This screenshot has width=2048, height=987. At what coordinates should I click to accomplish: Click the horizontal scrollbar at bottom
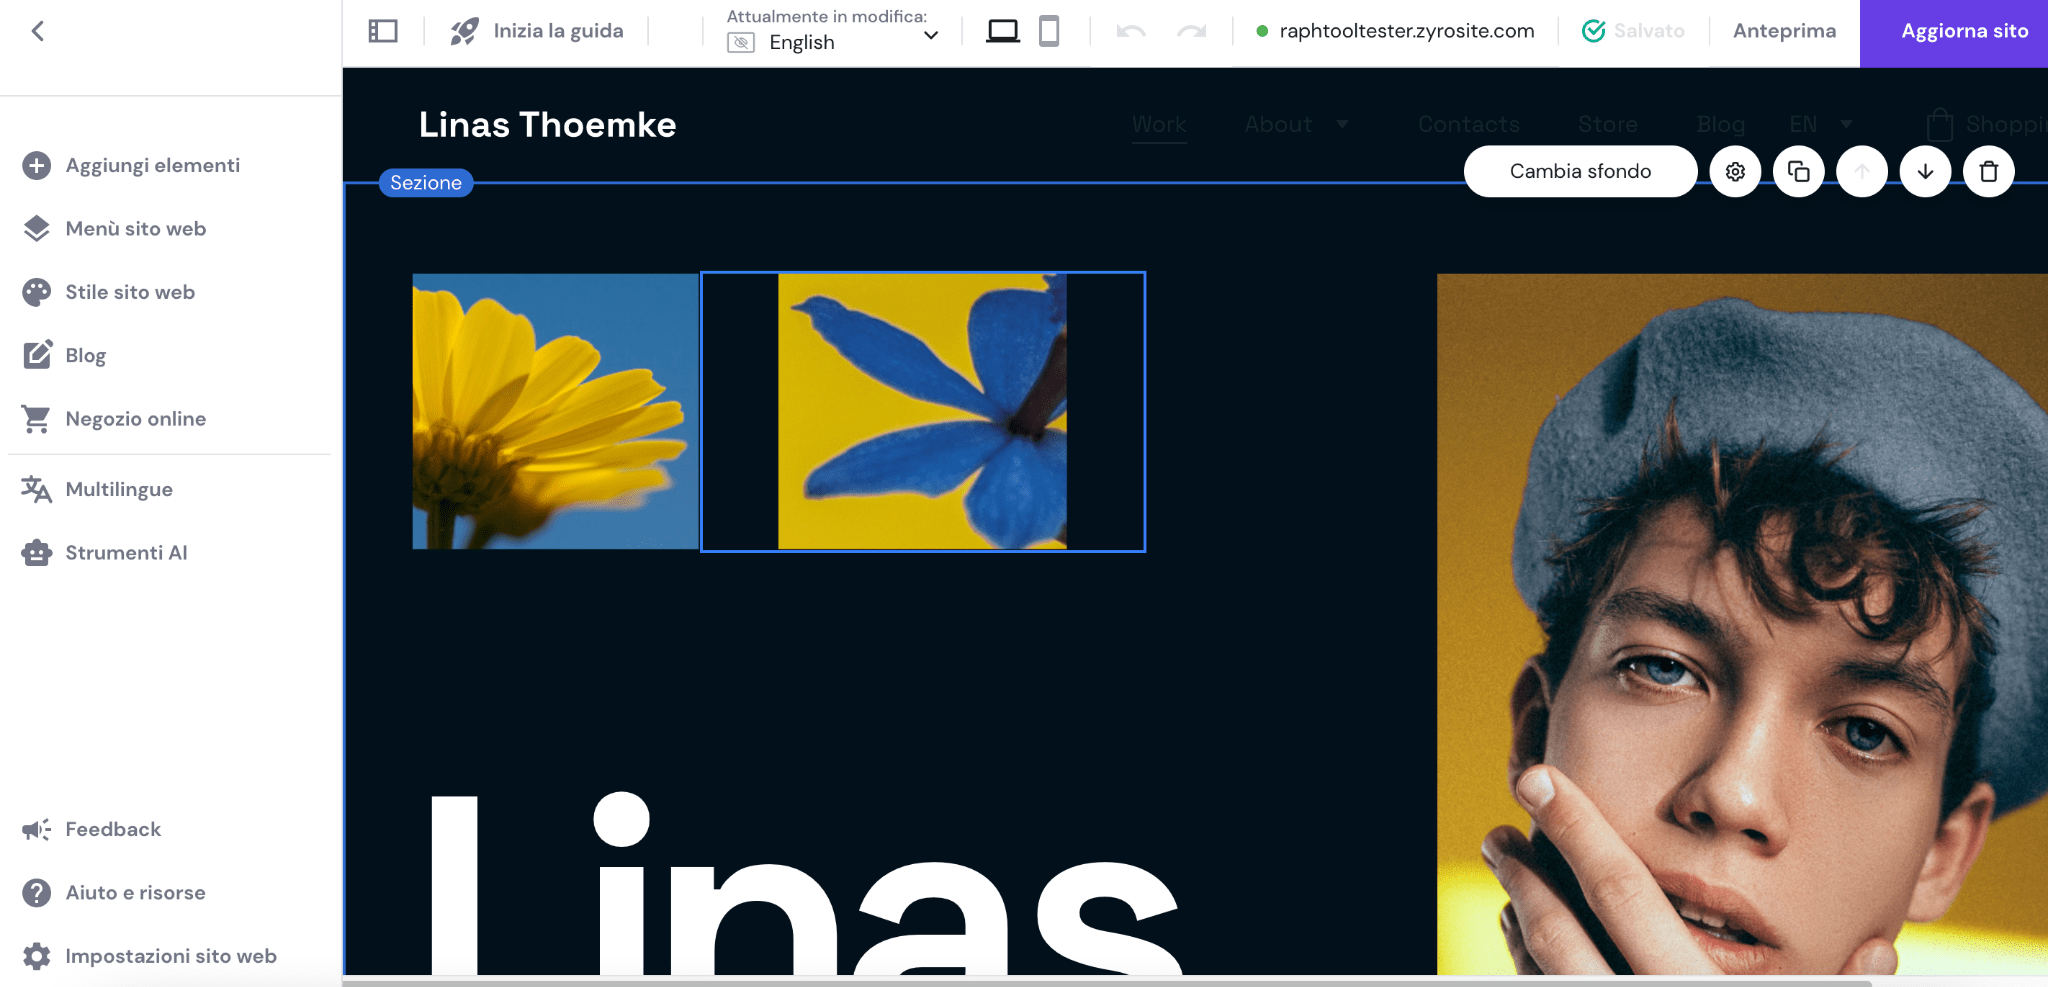coord(1106,982)
